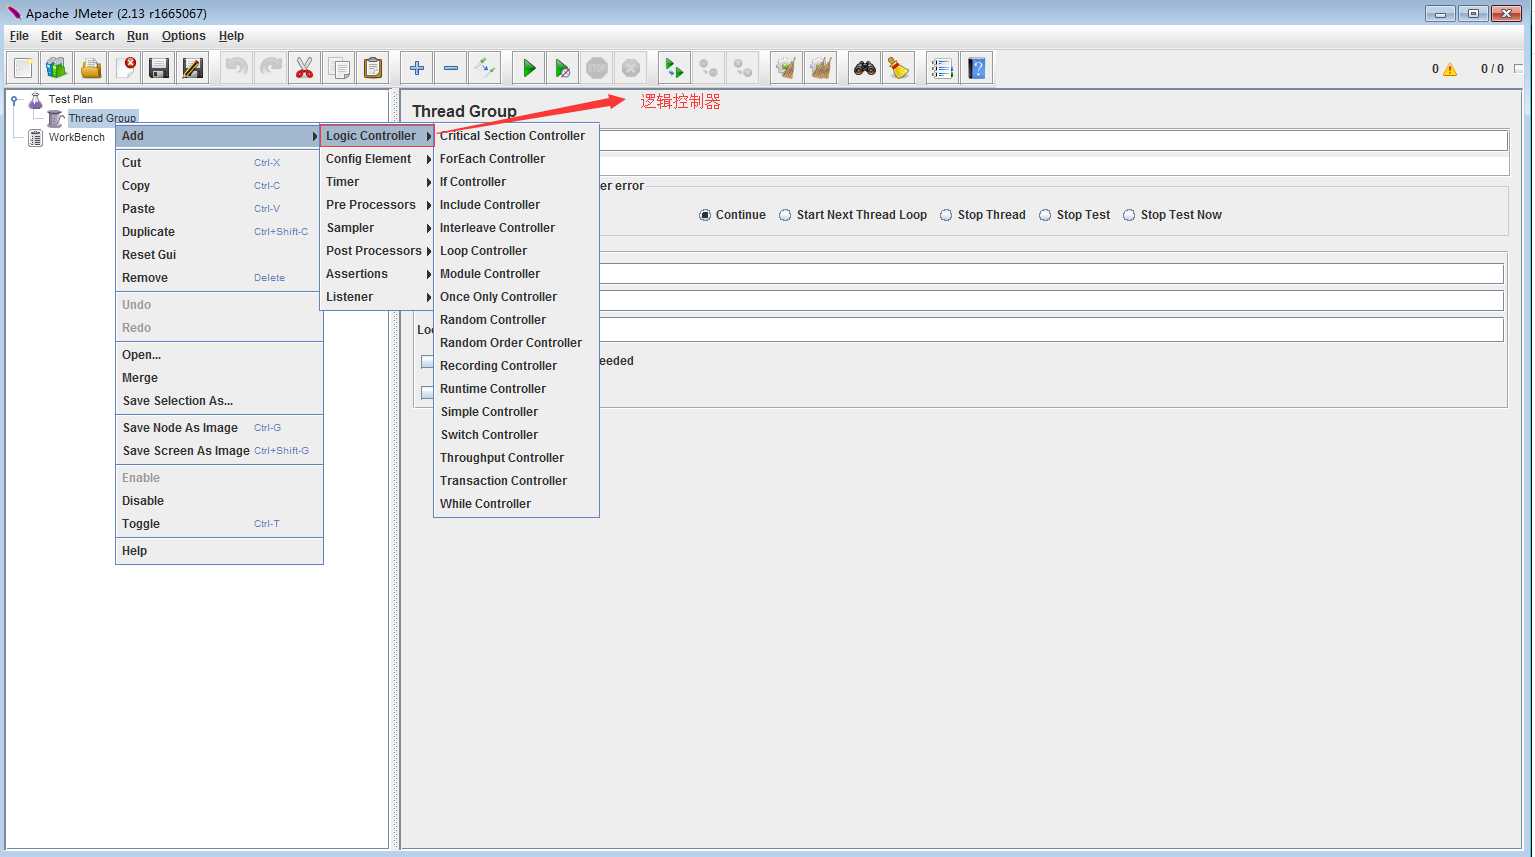This screenshot has height=857, width=1535.
Task: Select the Stop Test Now radio button
Action: point(1129,215)
